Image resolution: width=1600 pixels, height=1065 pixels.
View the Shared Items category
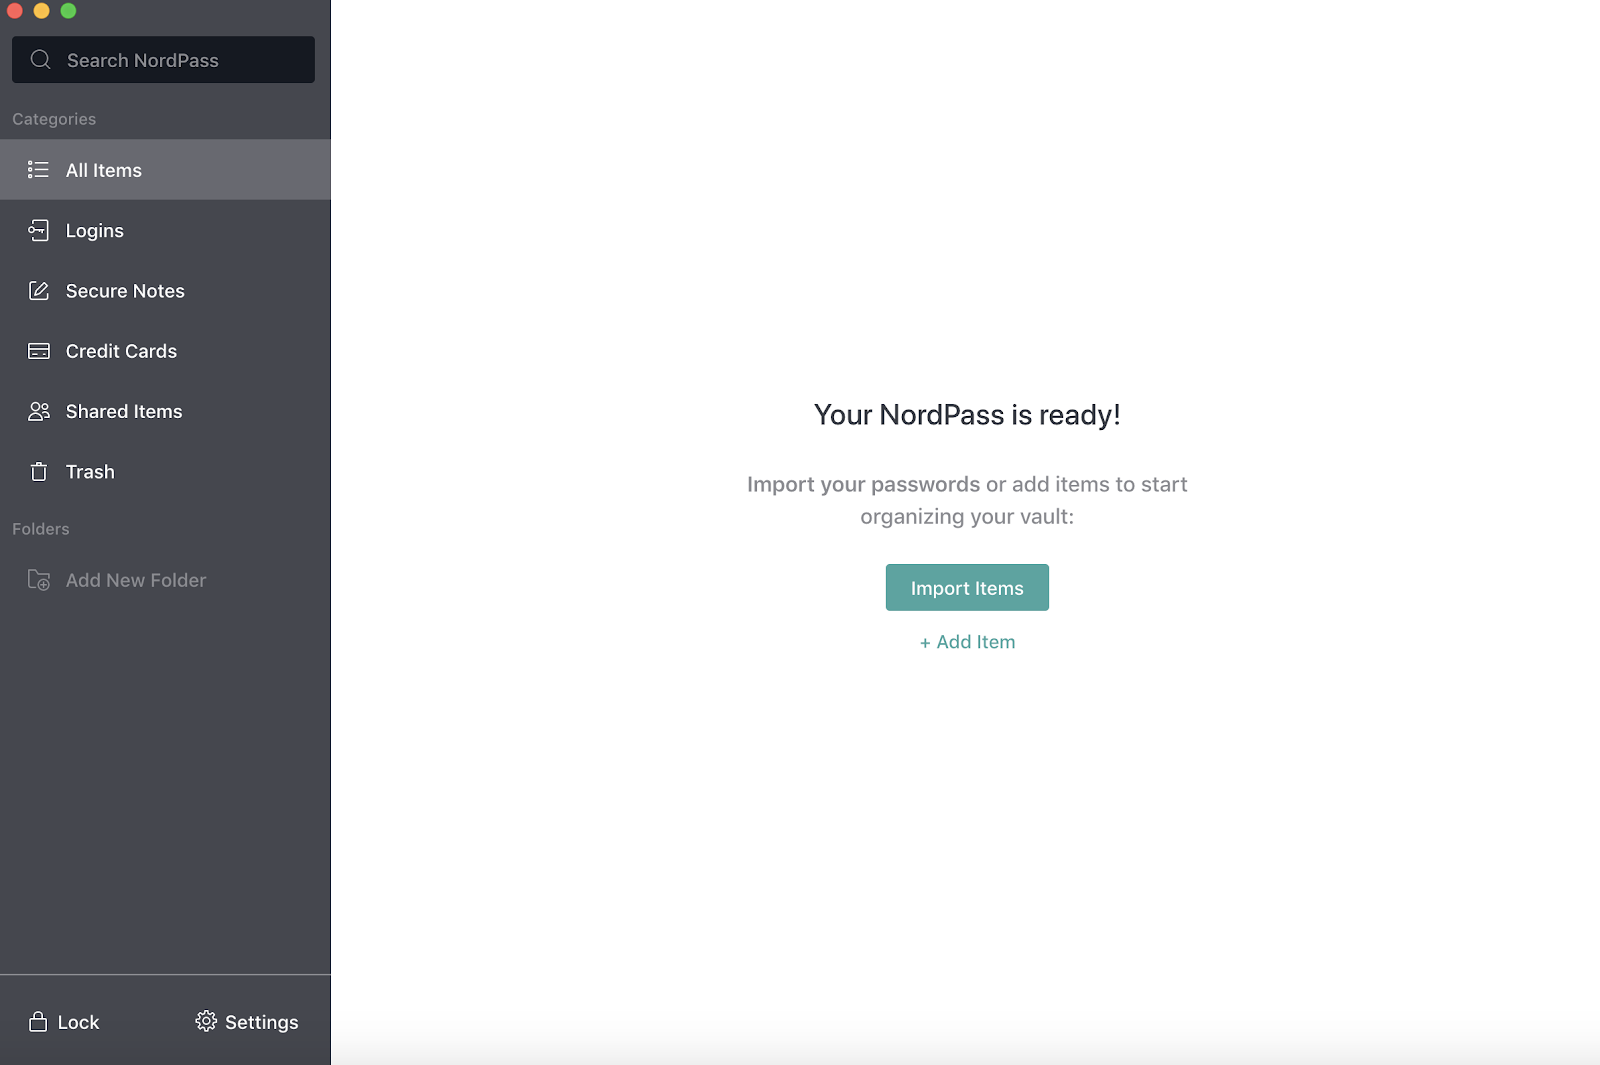pyautogui.click(x=165, y=411)
